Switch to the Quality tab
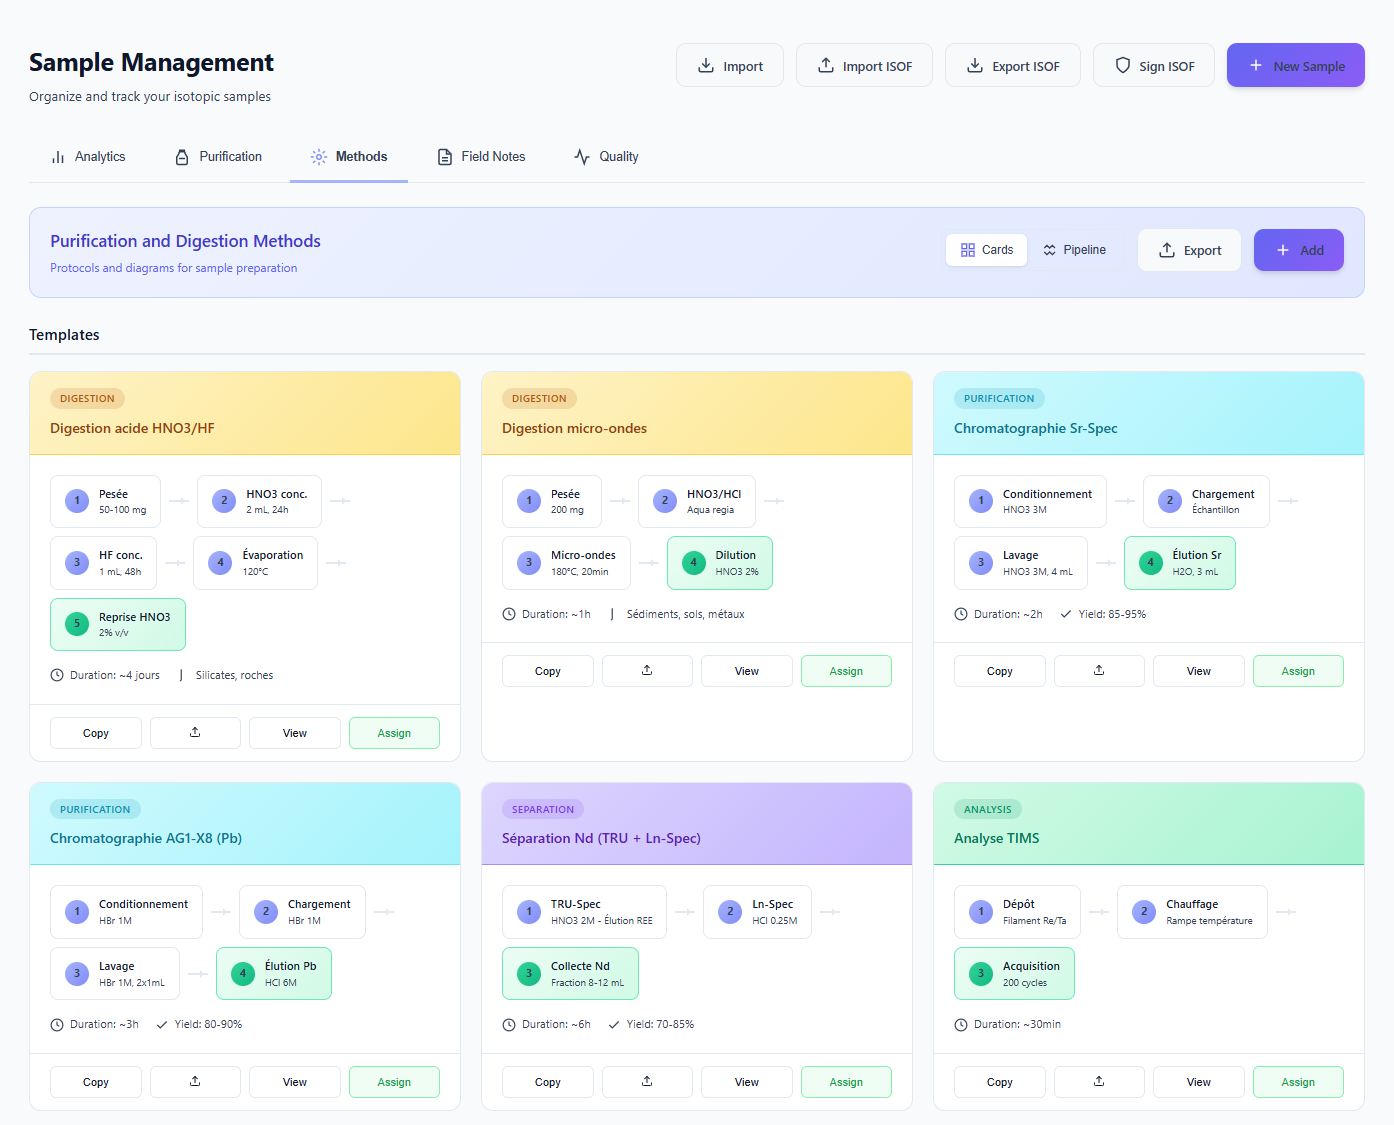Viewport: 1394px width, 1125px height. 605,156
